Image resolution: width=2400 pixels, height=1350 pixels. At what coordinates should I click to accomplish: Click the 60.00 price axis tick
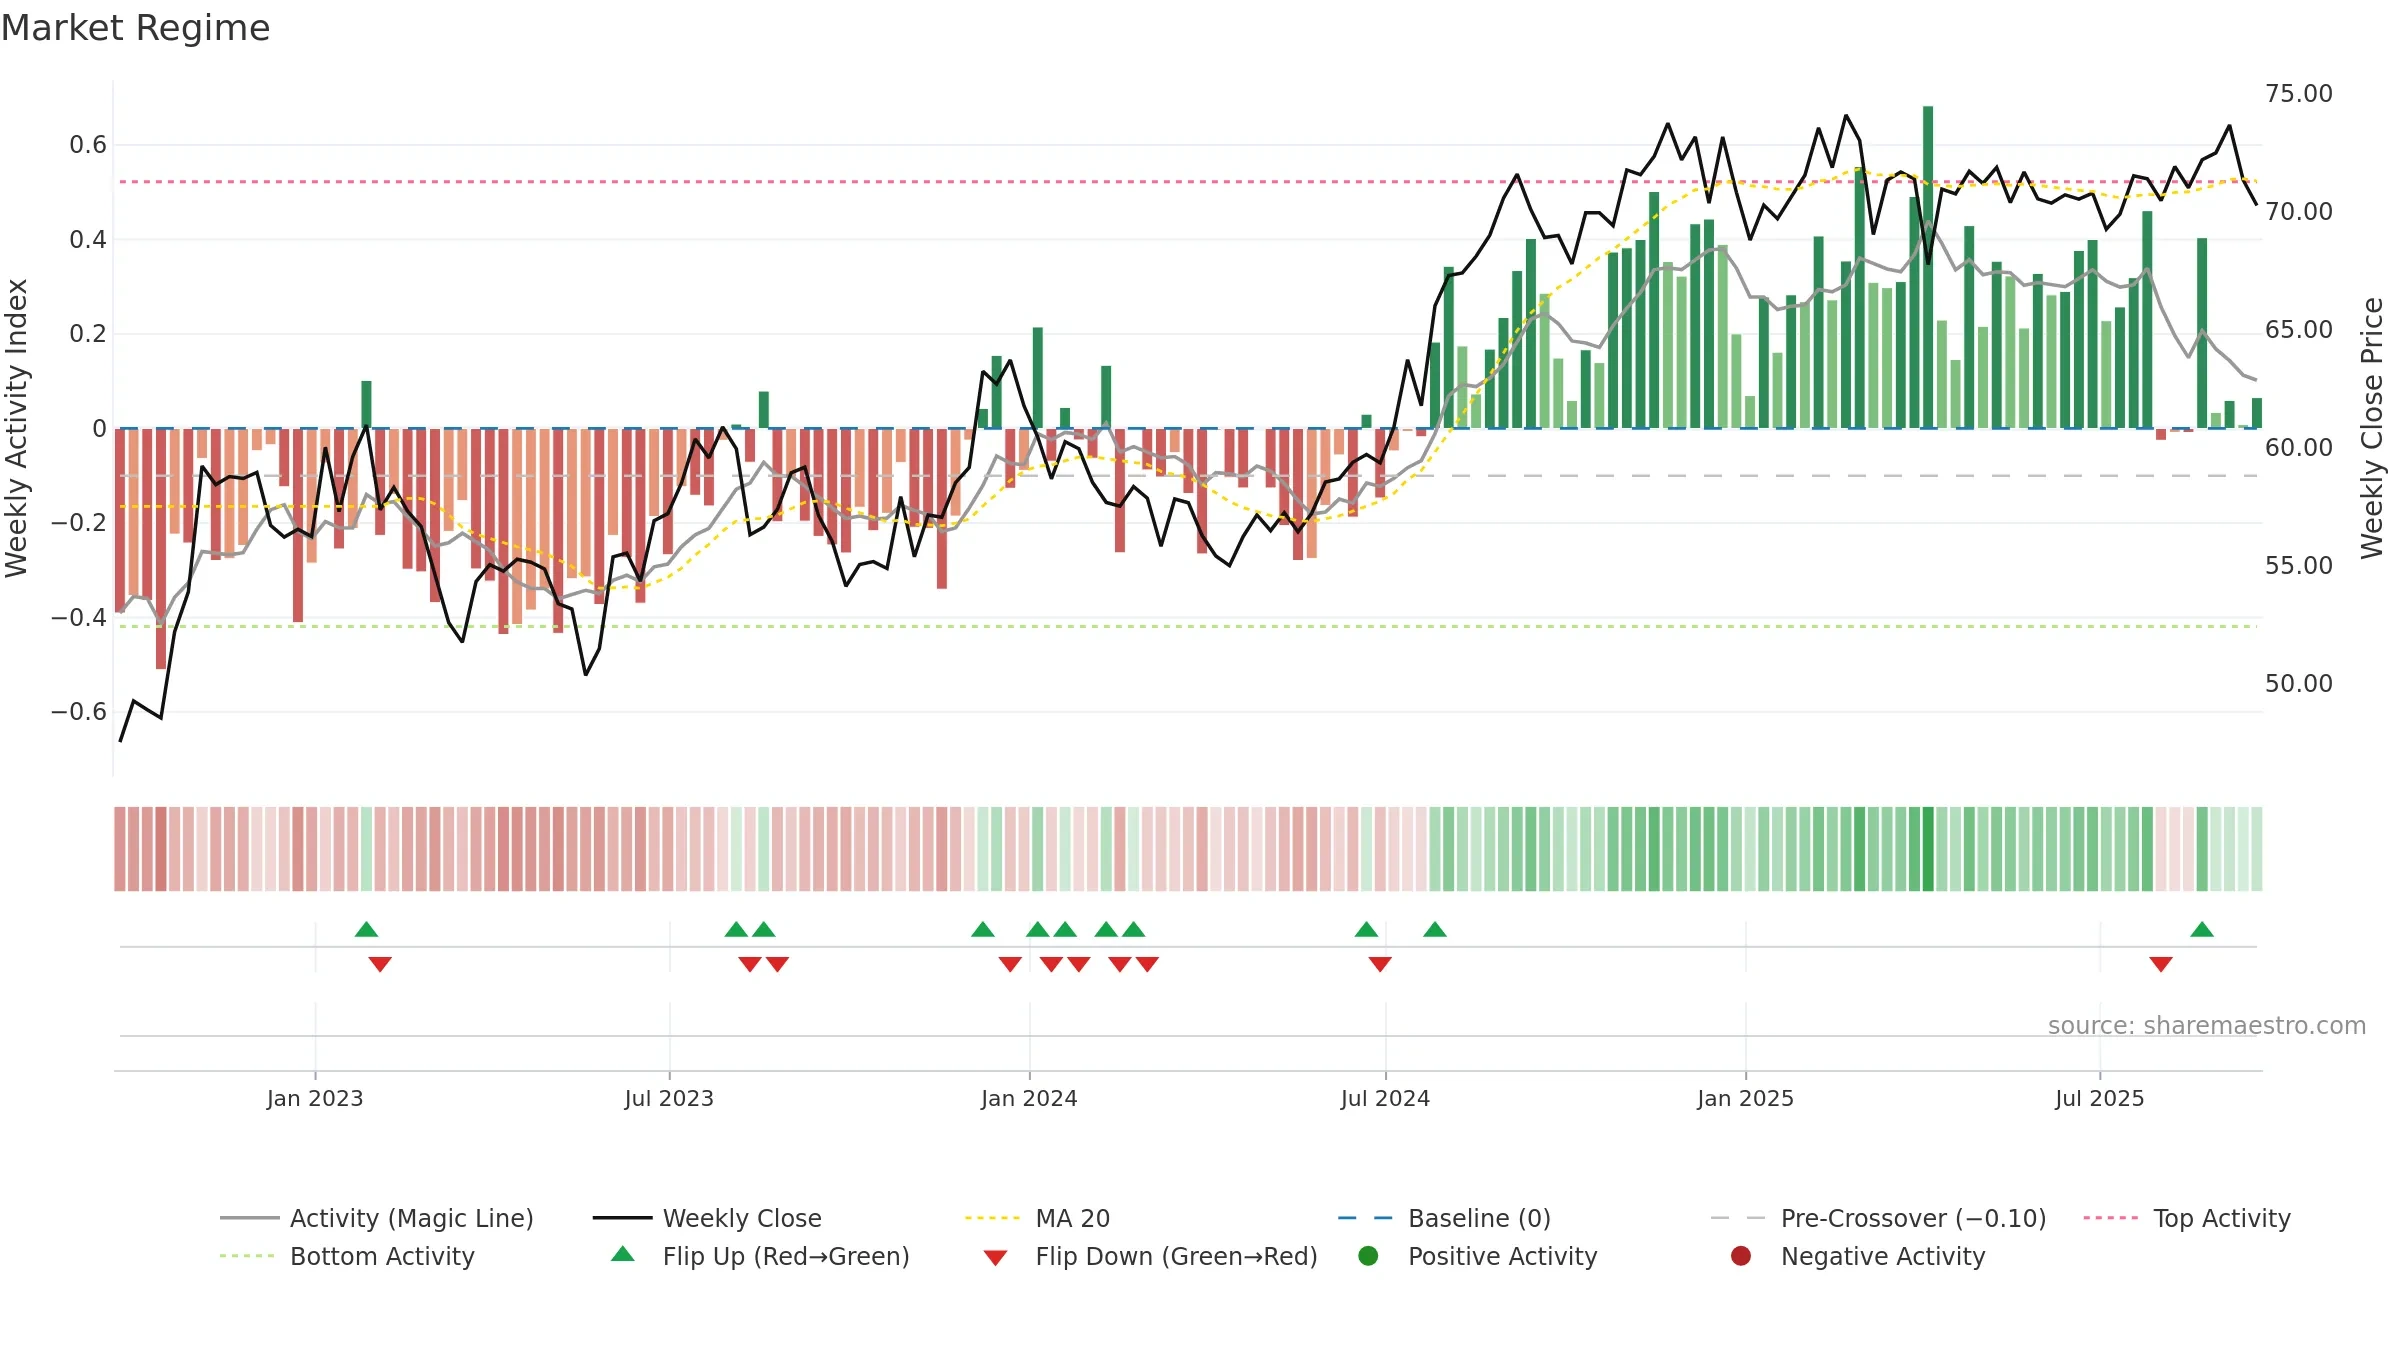[x=2299, y=448]
